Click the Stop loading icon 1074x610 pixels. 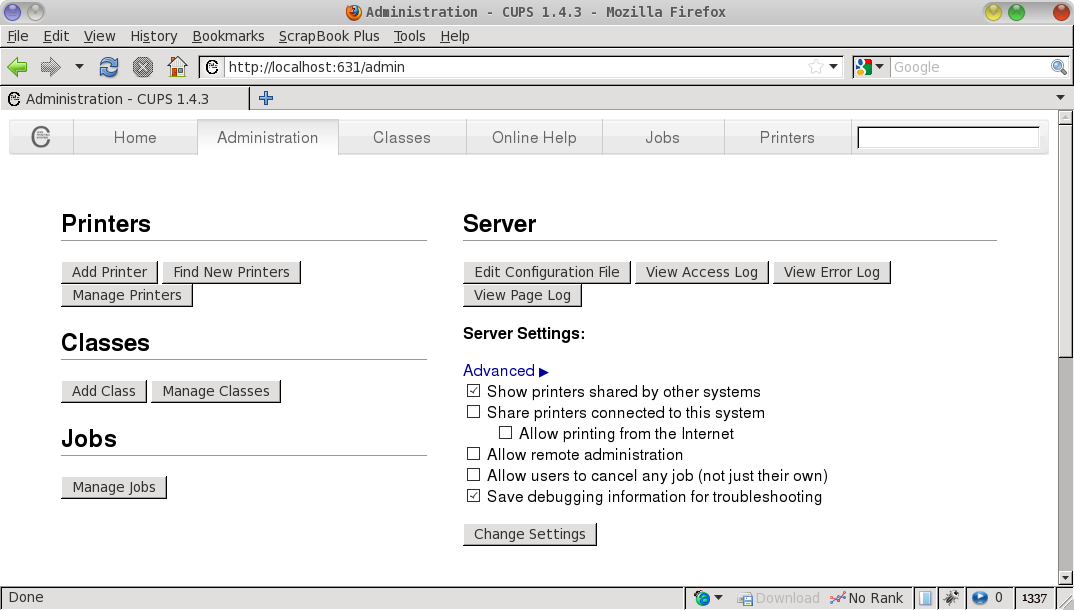point(143,67)
